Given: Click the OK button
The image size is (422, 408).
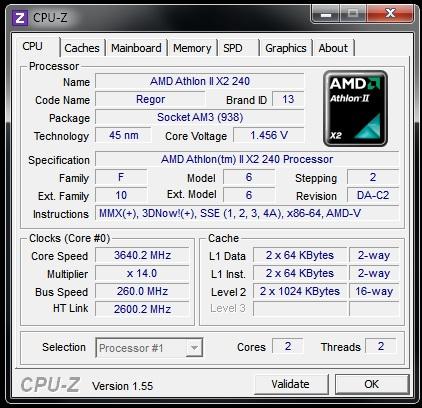Looking at the screenshot, I should pyautogui.click(x=372, y=384).
